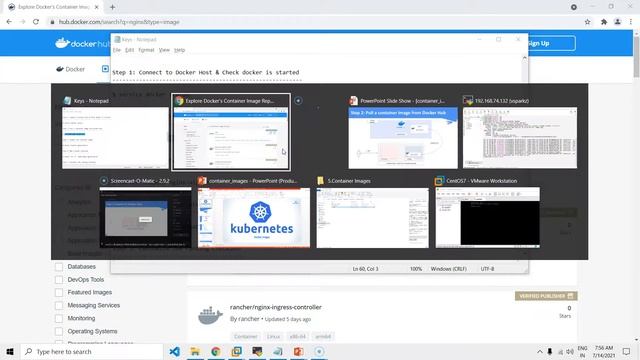Open Notepad Help menu
Image resolution: width=640 pixels, height=360 pixels.
click(x=180, y=50)
